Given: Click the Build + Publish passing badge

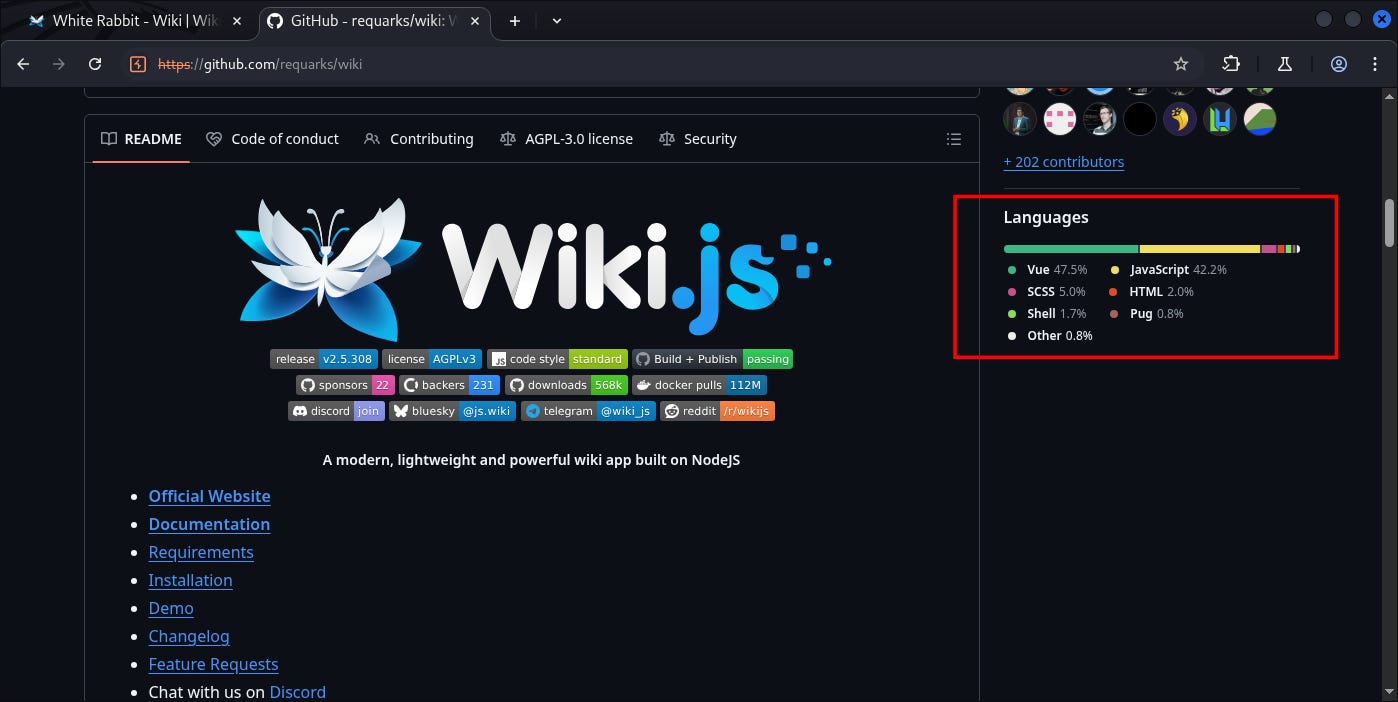Looking at the screenshot, I should pyautogui.click(x=713, y=359).
